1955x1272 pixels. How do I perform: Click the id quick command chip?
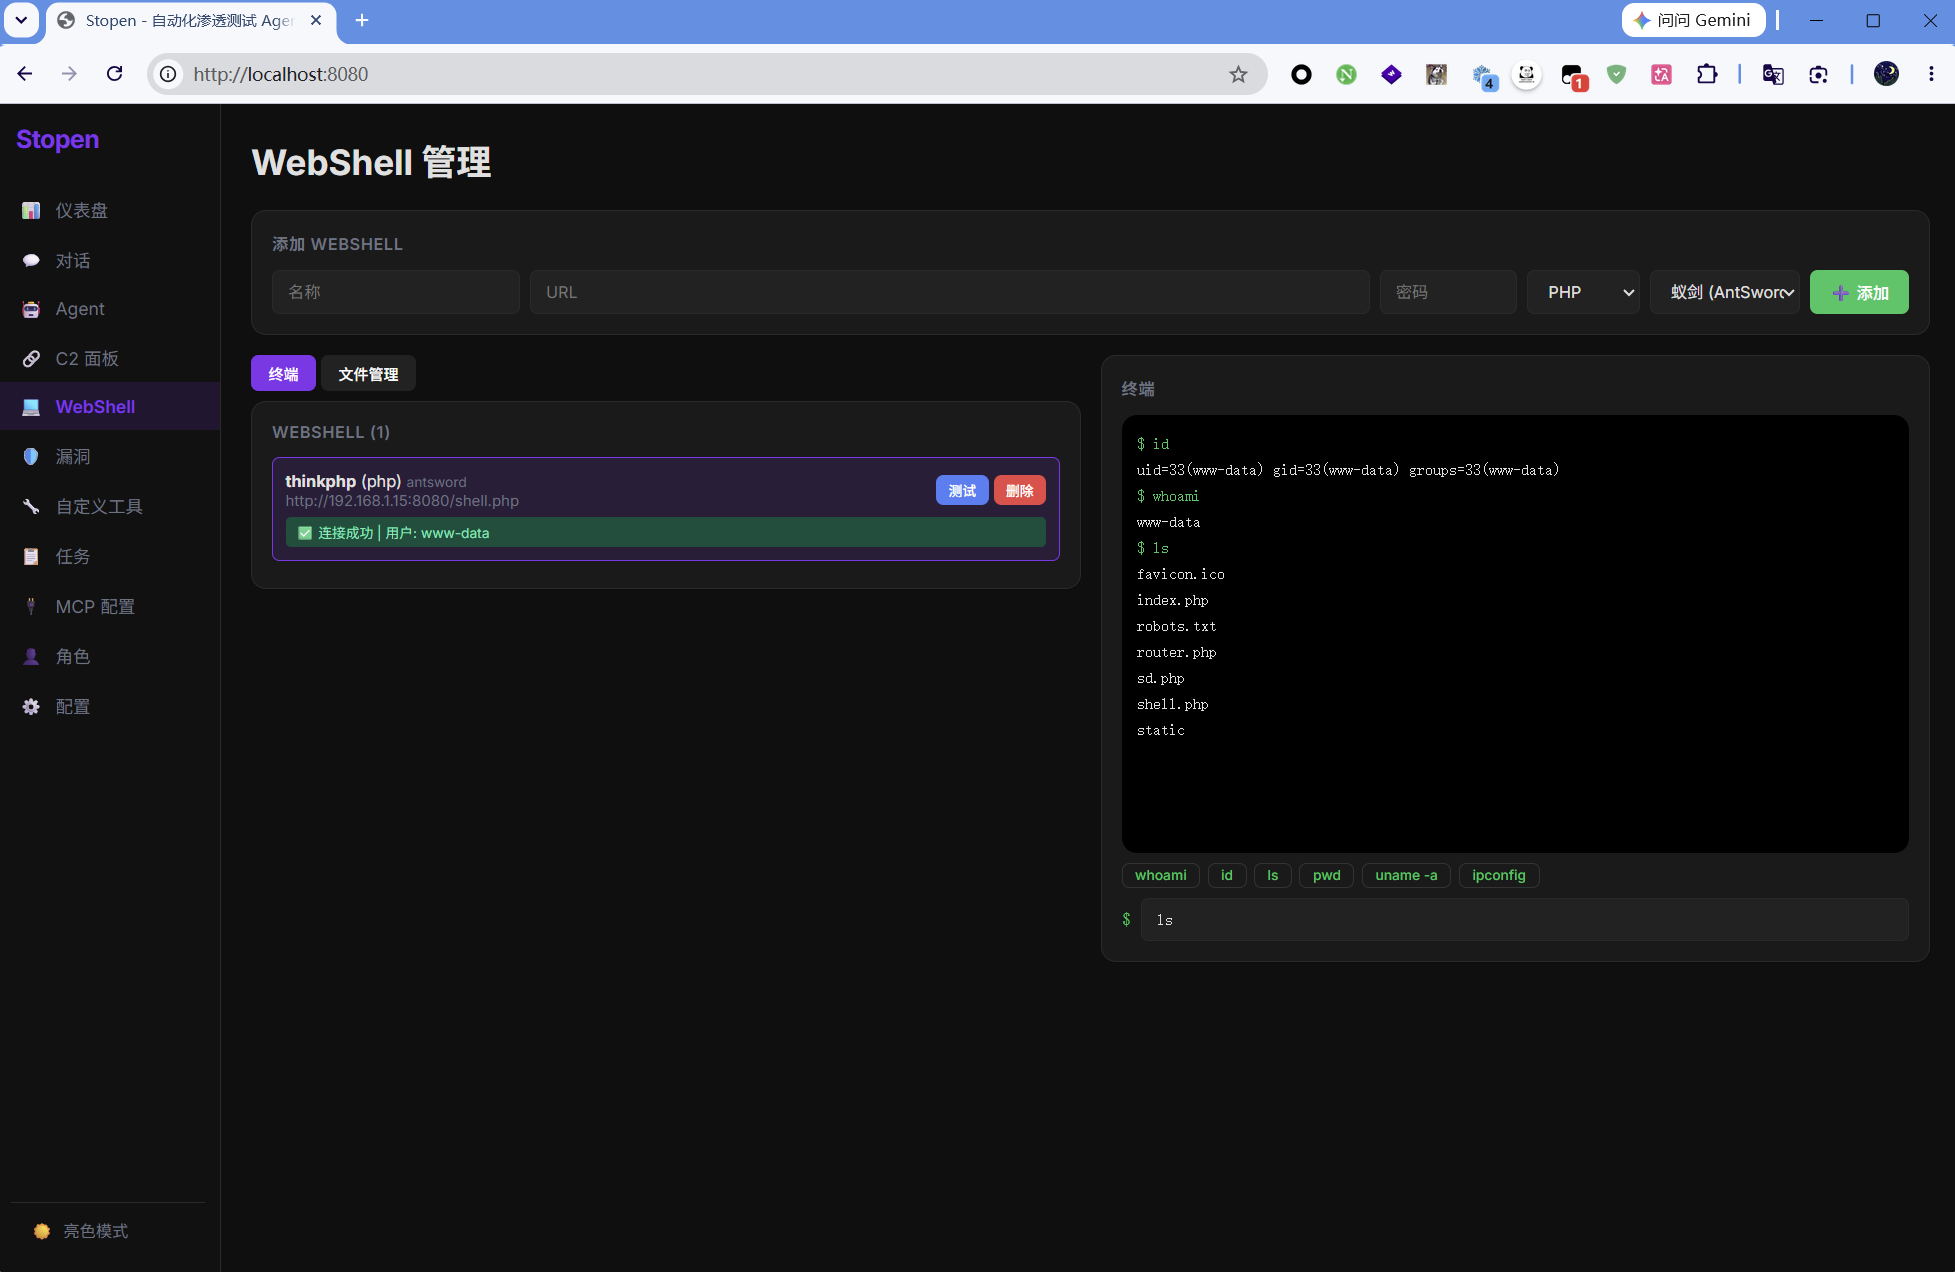point(1227,875)
